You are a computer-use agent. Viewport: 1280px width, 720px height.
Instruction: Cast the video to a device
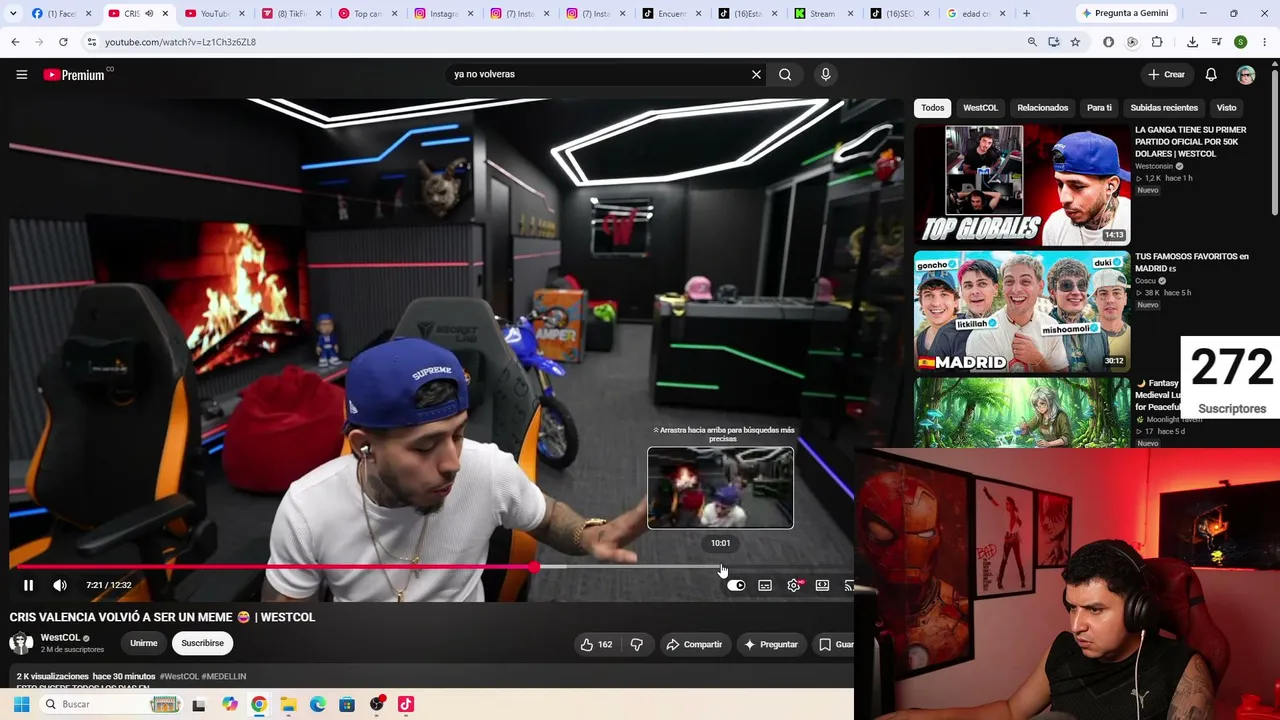tap(848, 586)
